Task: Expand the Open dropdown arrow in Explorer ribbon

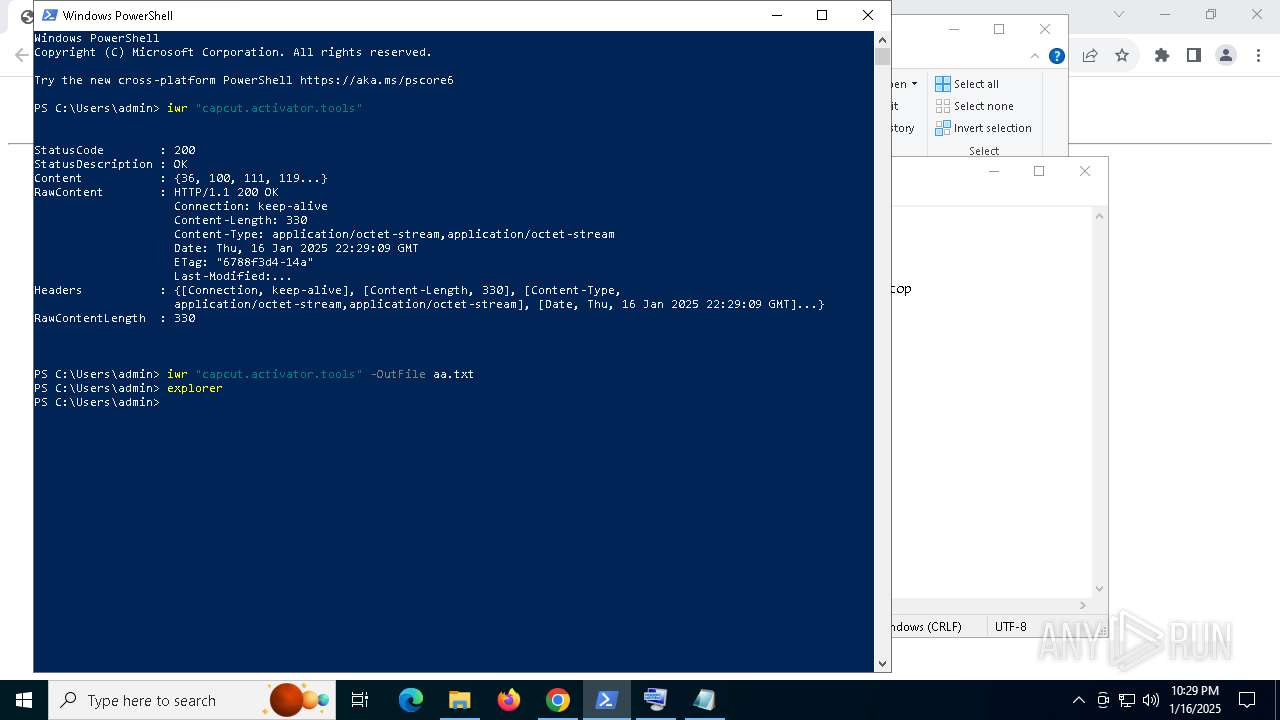Action: coord(914,84)
